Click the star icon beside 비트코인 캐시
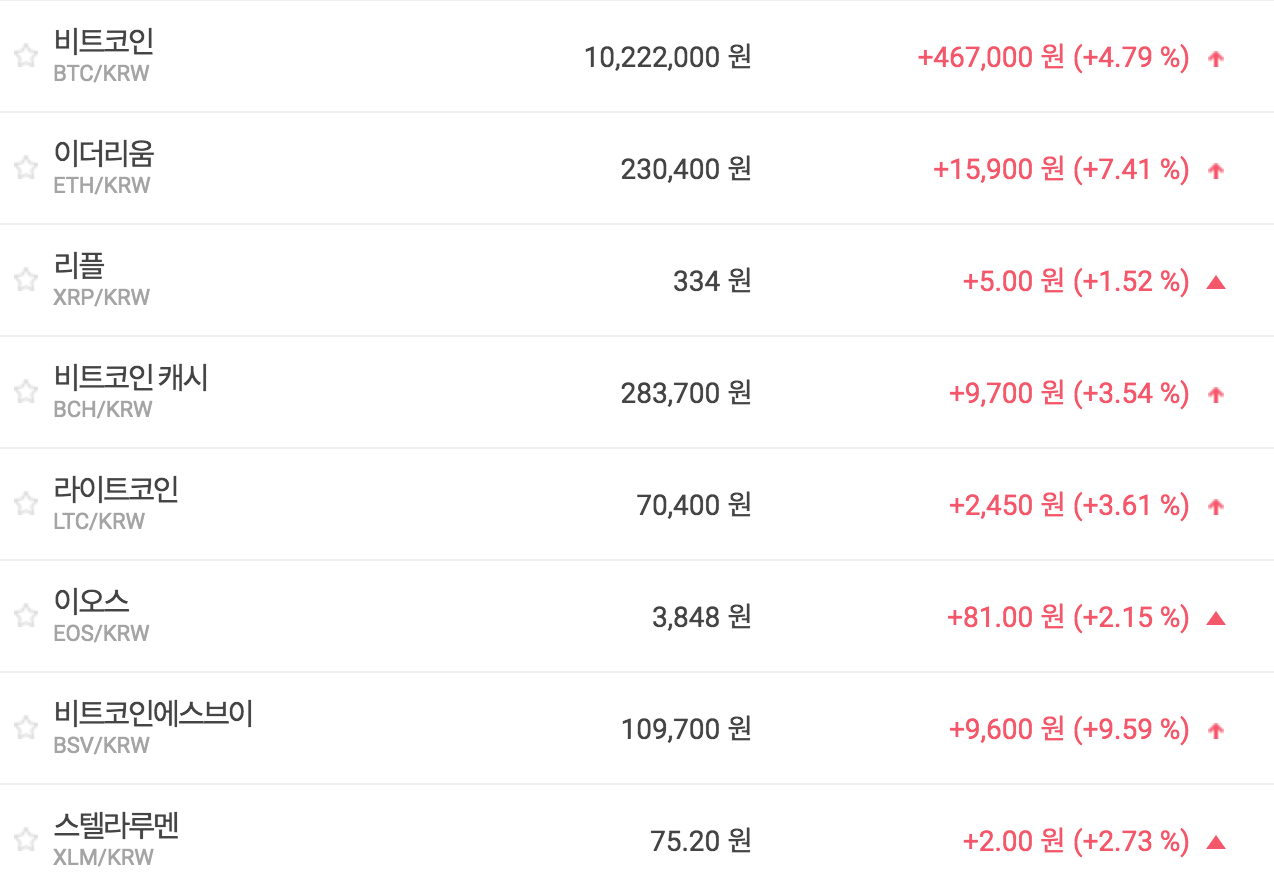Image resolution: width=1274 pixels, height=892 pixels. pyautogui.click(x=26, y=392)
